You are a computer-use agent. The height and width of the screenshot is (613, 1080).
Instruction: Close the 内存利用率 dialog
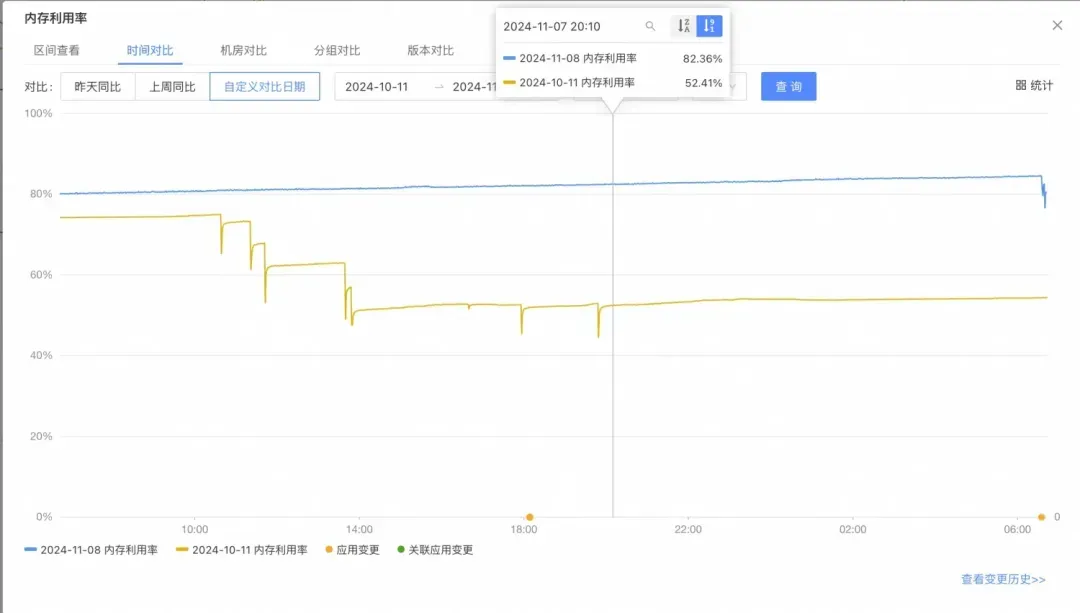(x=1057, y=25)
